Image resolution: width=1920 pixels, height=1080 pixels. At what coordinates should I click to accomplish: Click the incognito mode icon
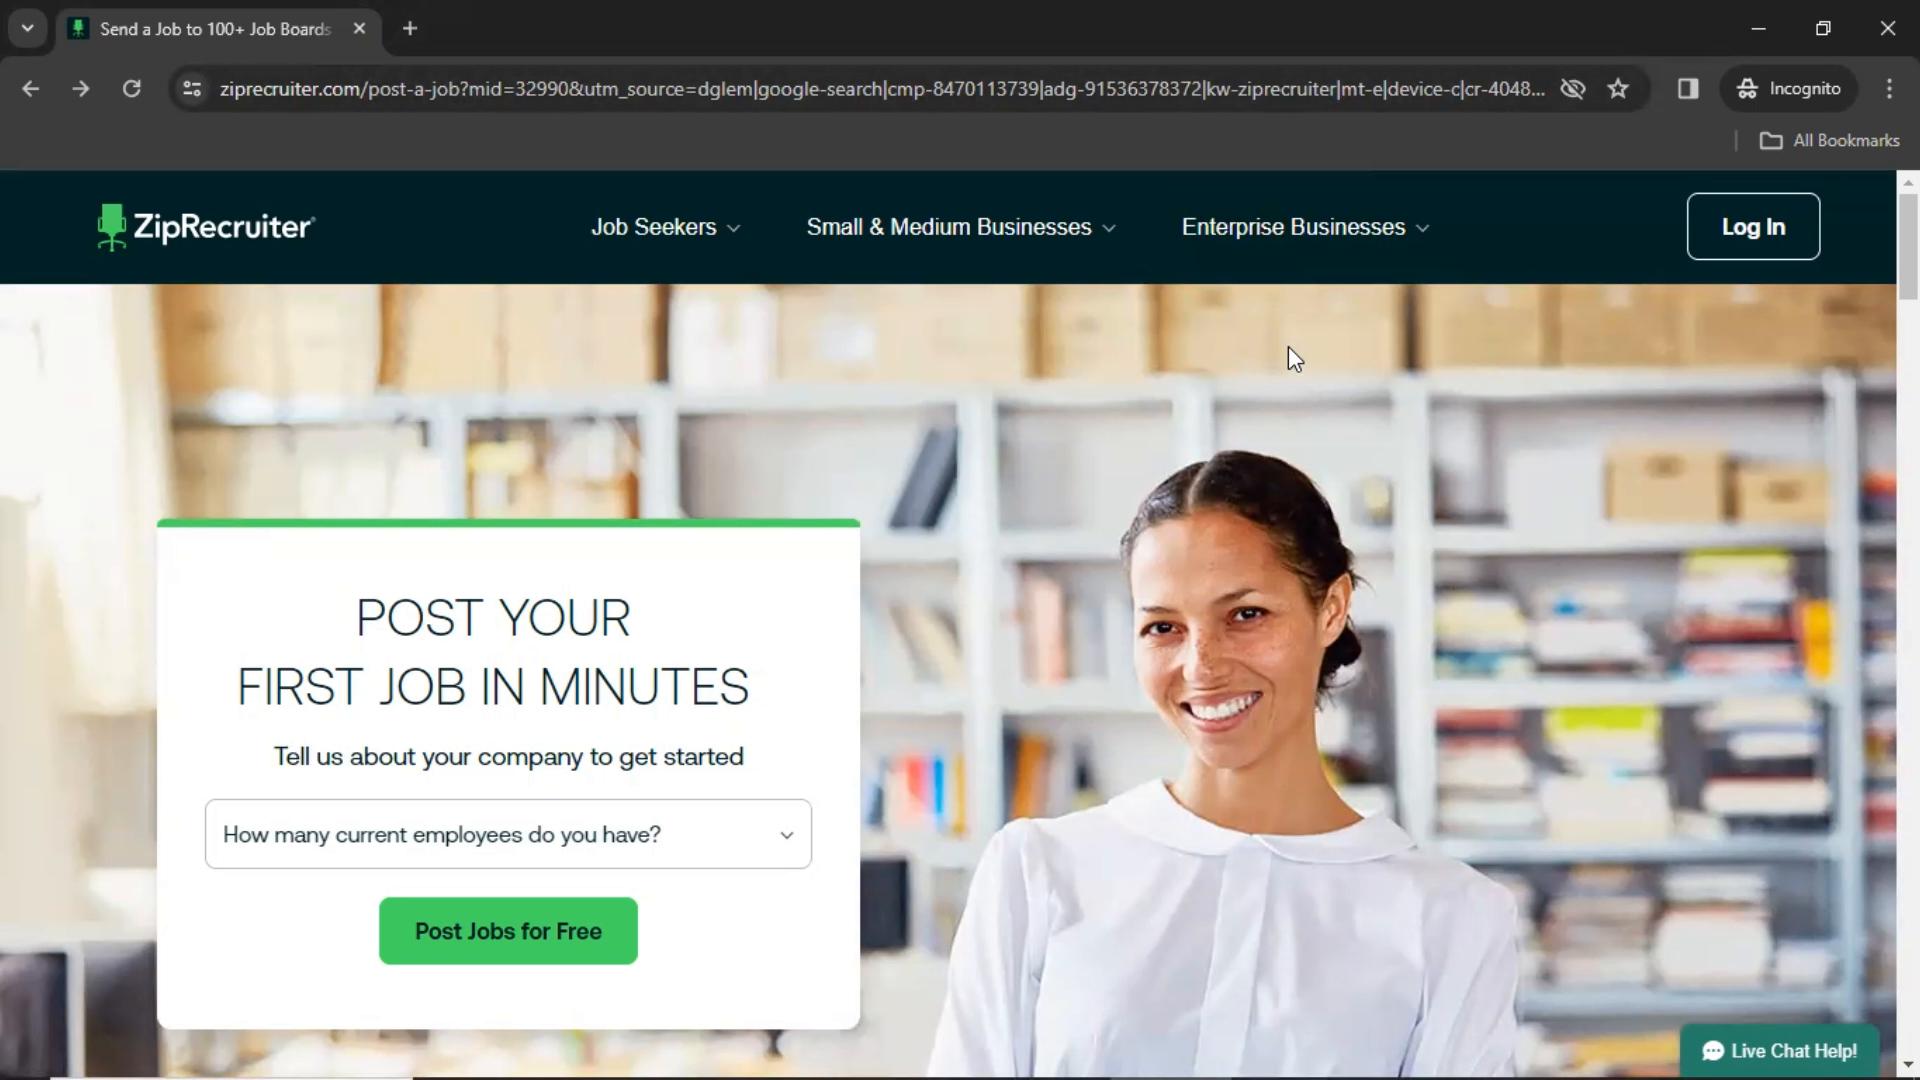click(x=1747, y=88)
